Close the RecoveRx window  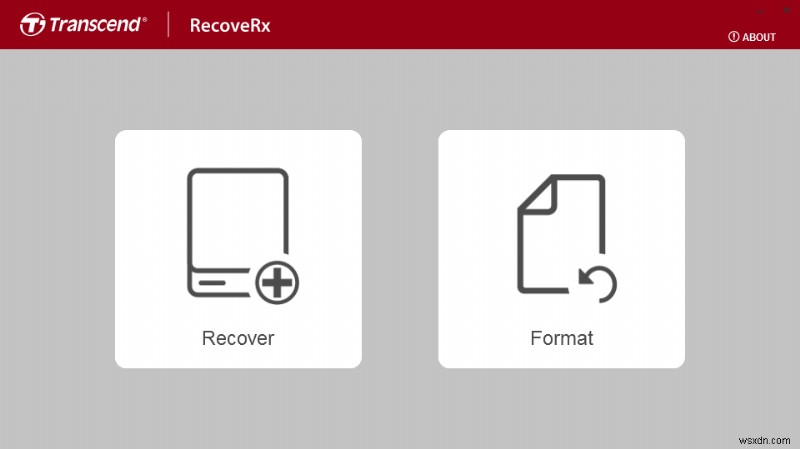point(787,10)
